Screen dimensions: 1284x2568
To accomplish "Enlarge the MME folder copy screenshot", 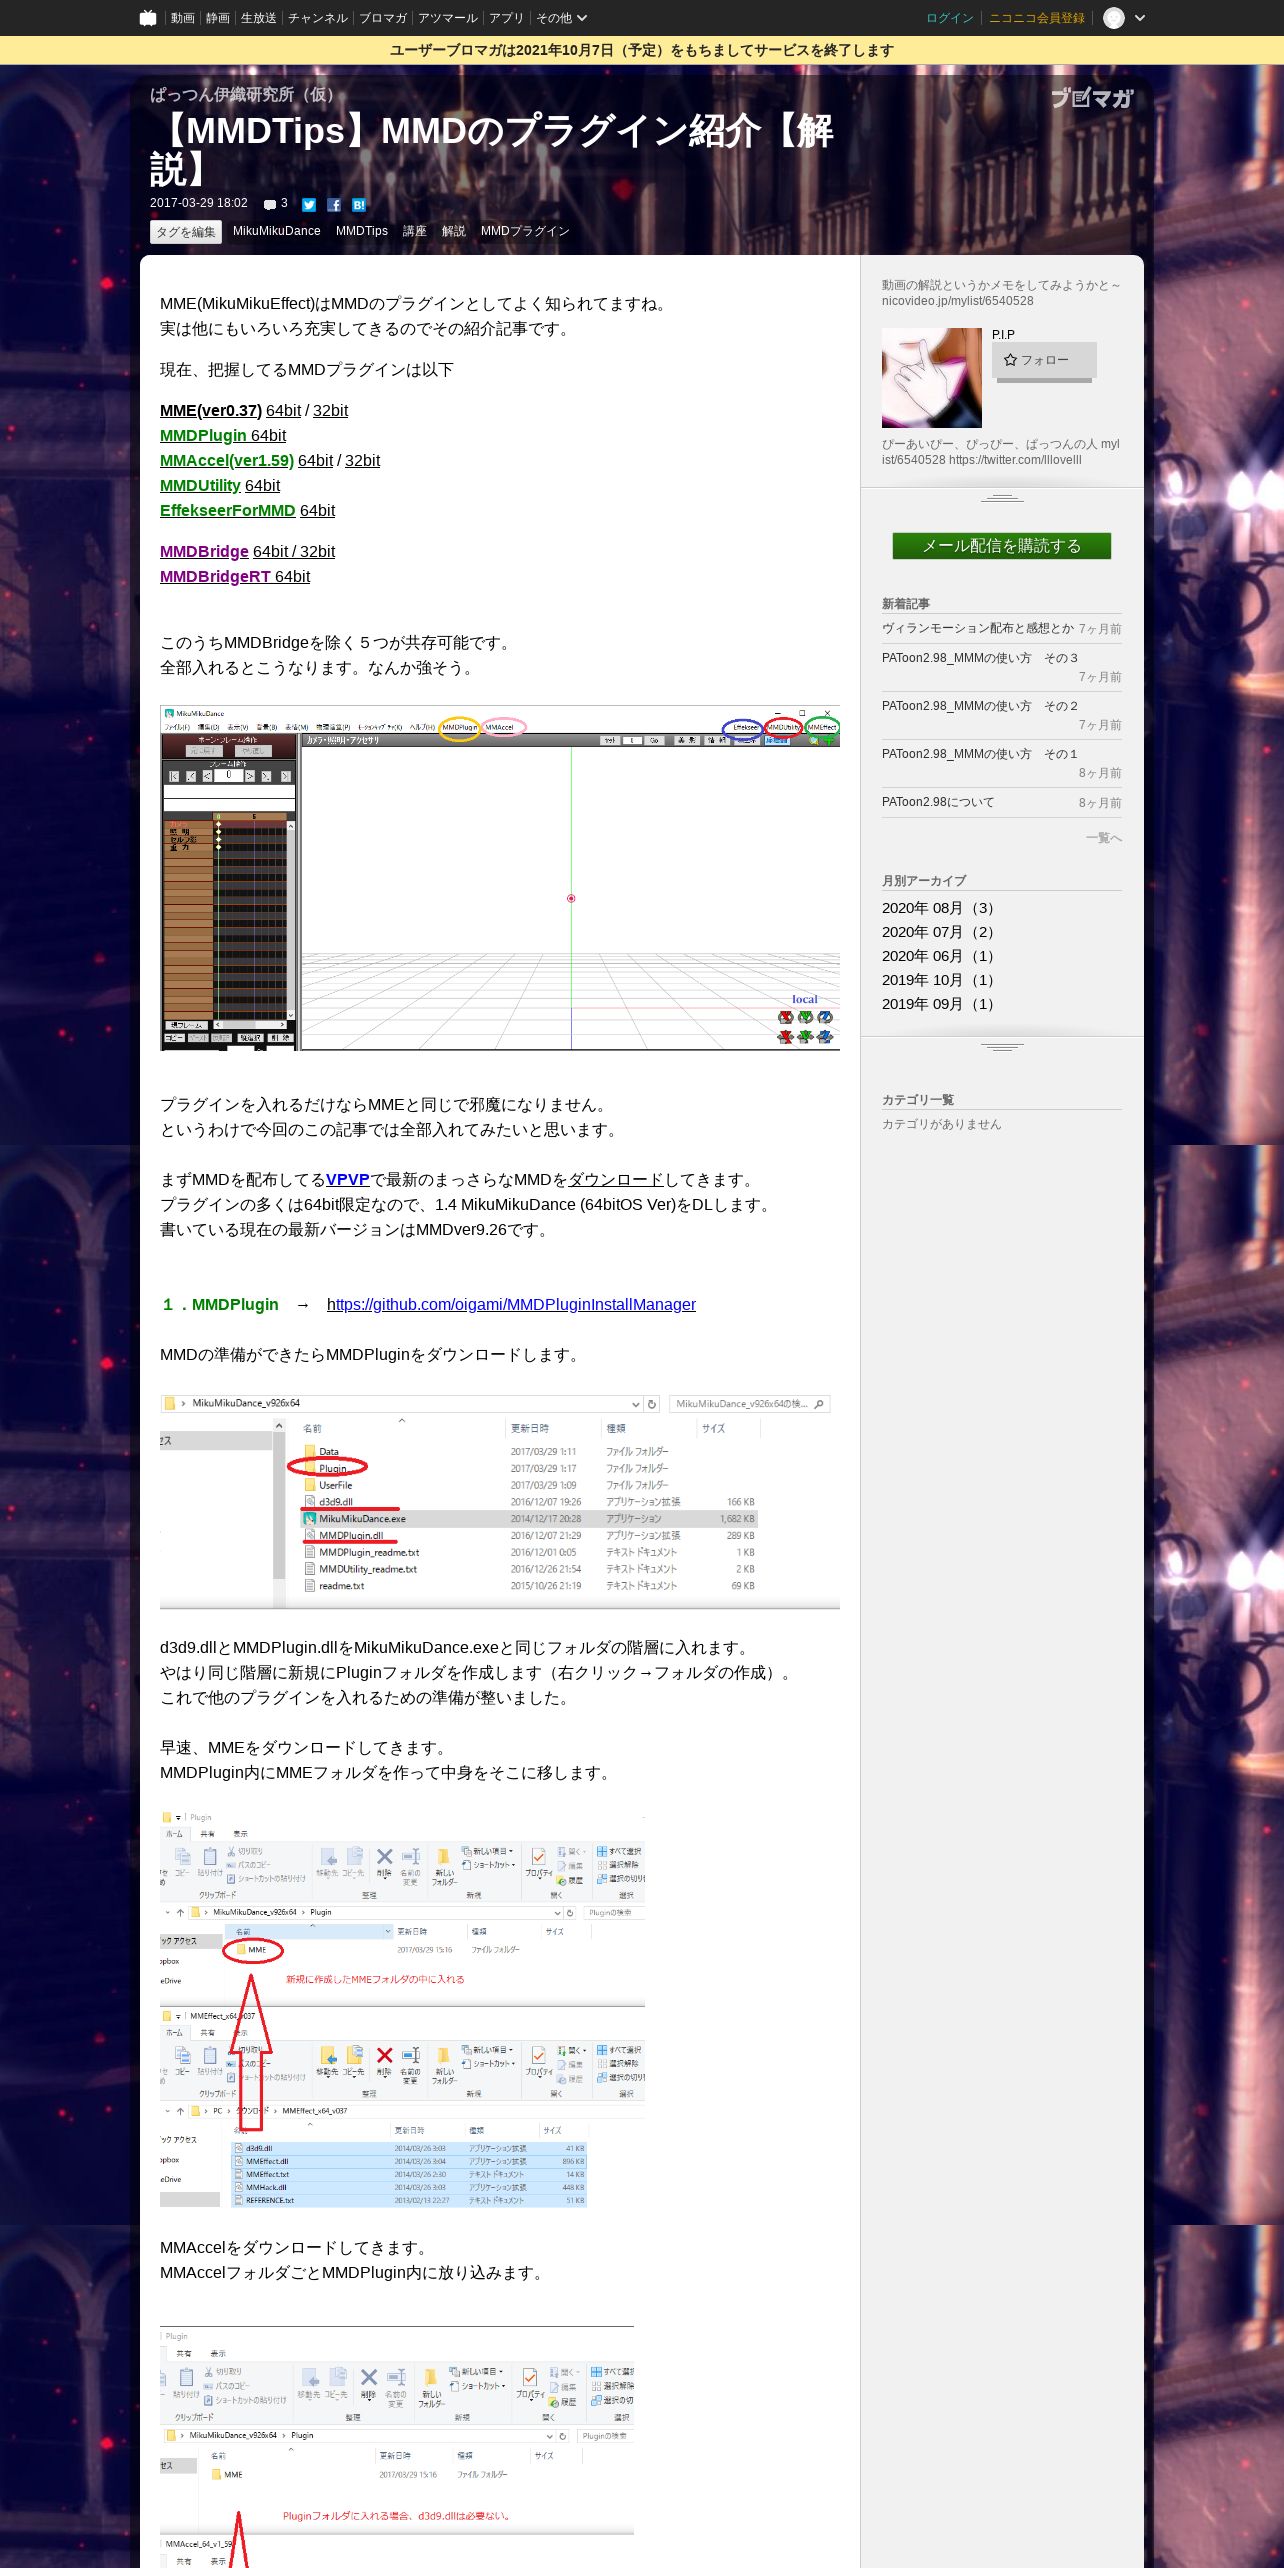I will click(402, 2008).
